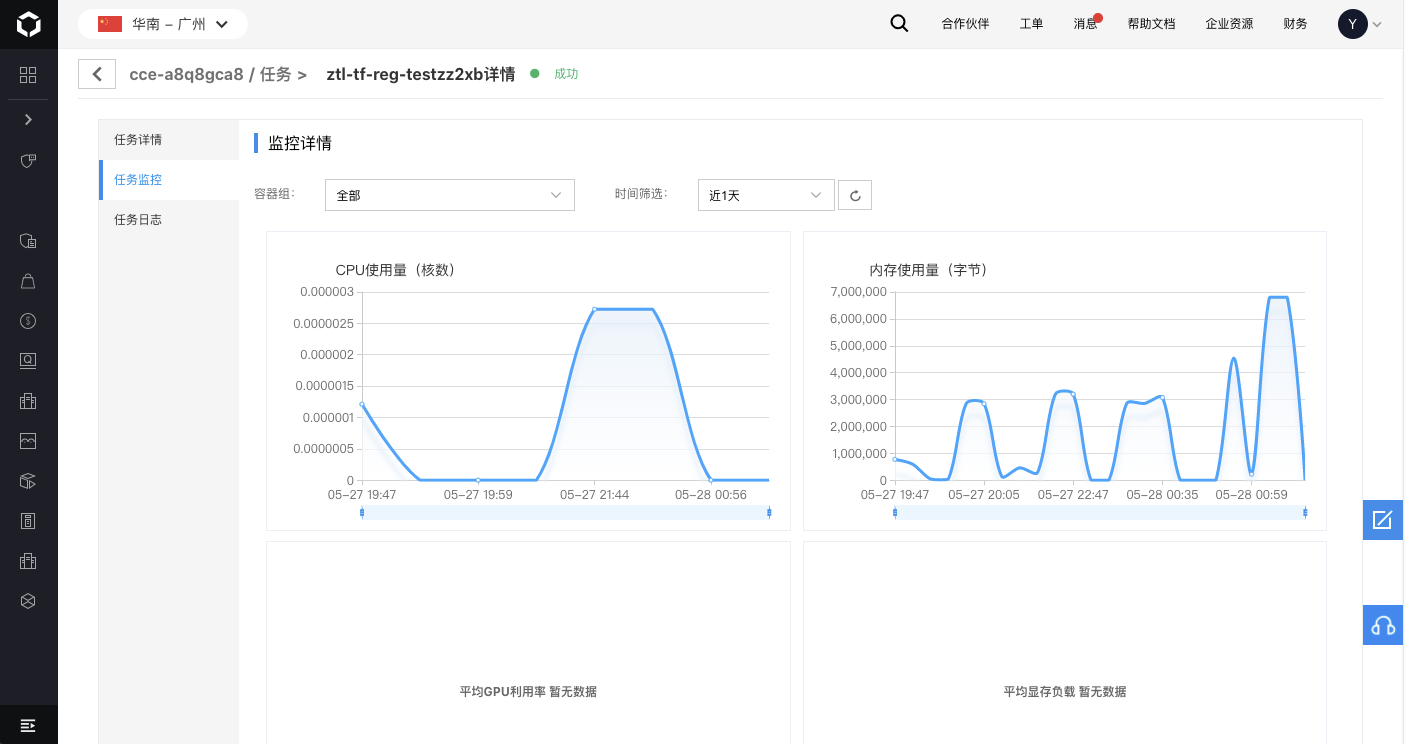Viewport: 1405px width, 744px height.
Task: Expand the sidebar using the right arrow
Action: pyautogui.click(x=28, y=120)
